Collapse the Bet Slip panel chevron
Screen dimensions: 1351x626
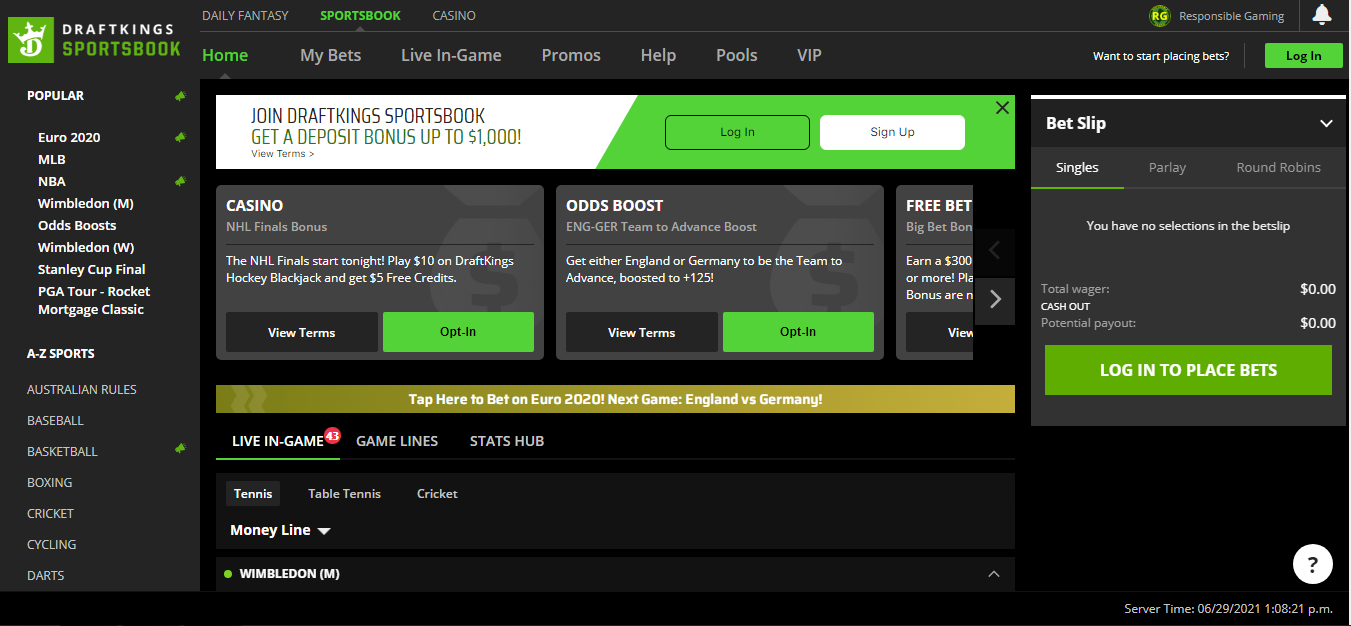[x=1326, y=124]
